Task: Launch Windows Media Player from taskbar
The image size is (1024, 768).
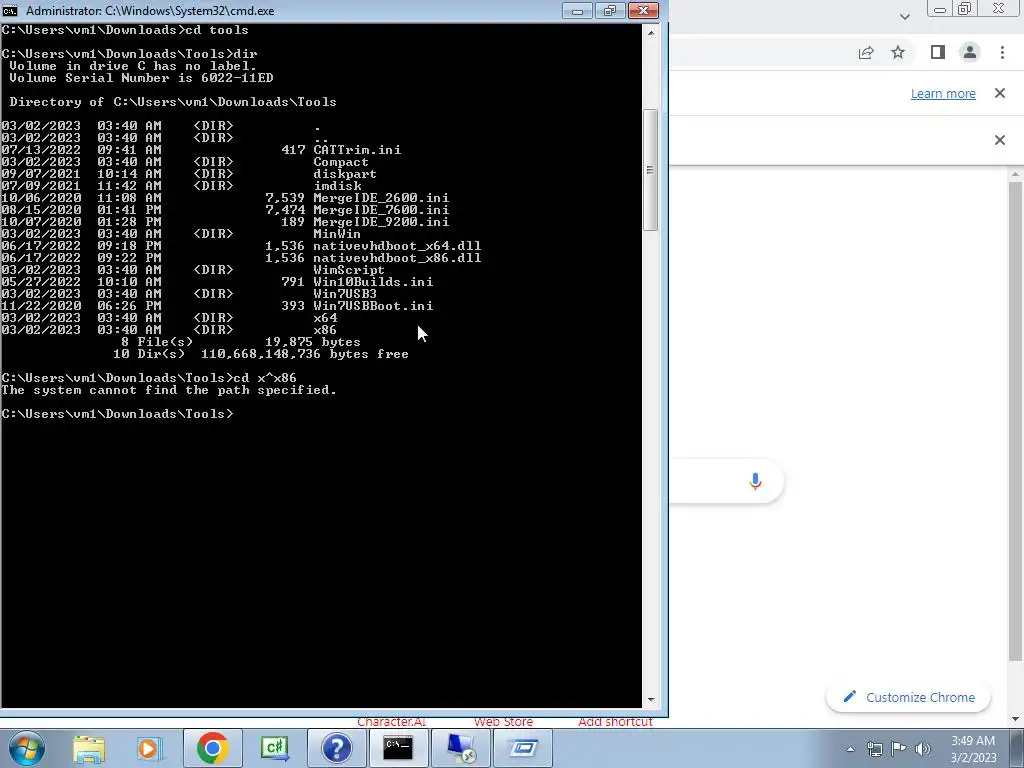Action: 149,748
